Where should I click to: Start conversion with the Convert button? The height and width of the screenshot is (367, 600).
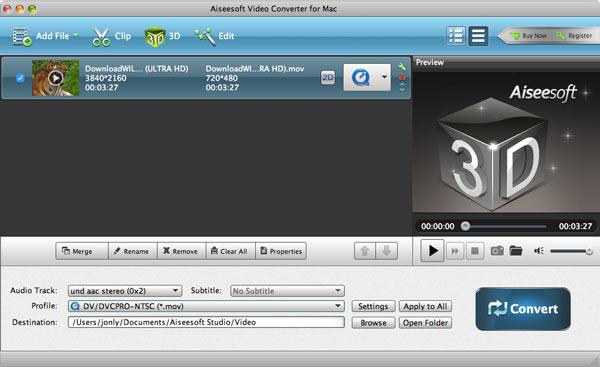(x=523, y=309)
